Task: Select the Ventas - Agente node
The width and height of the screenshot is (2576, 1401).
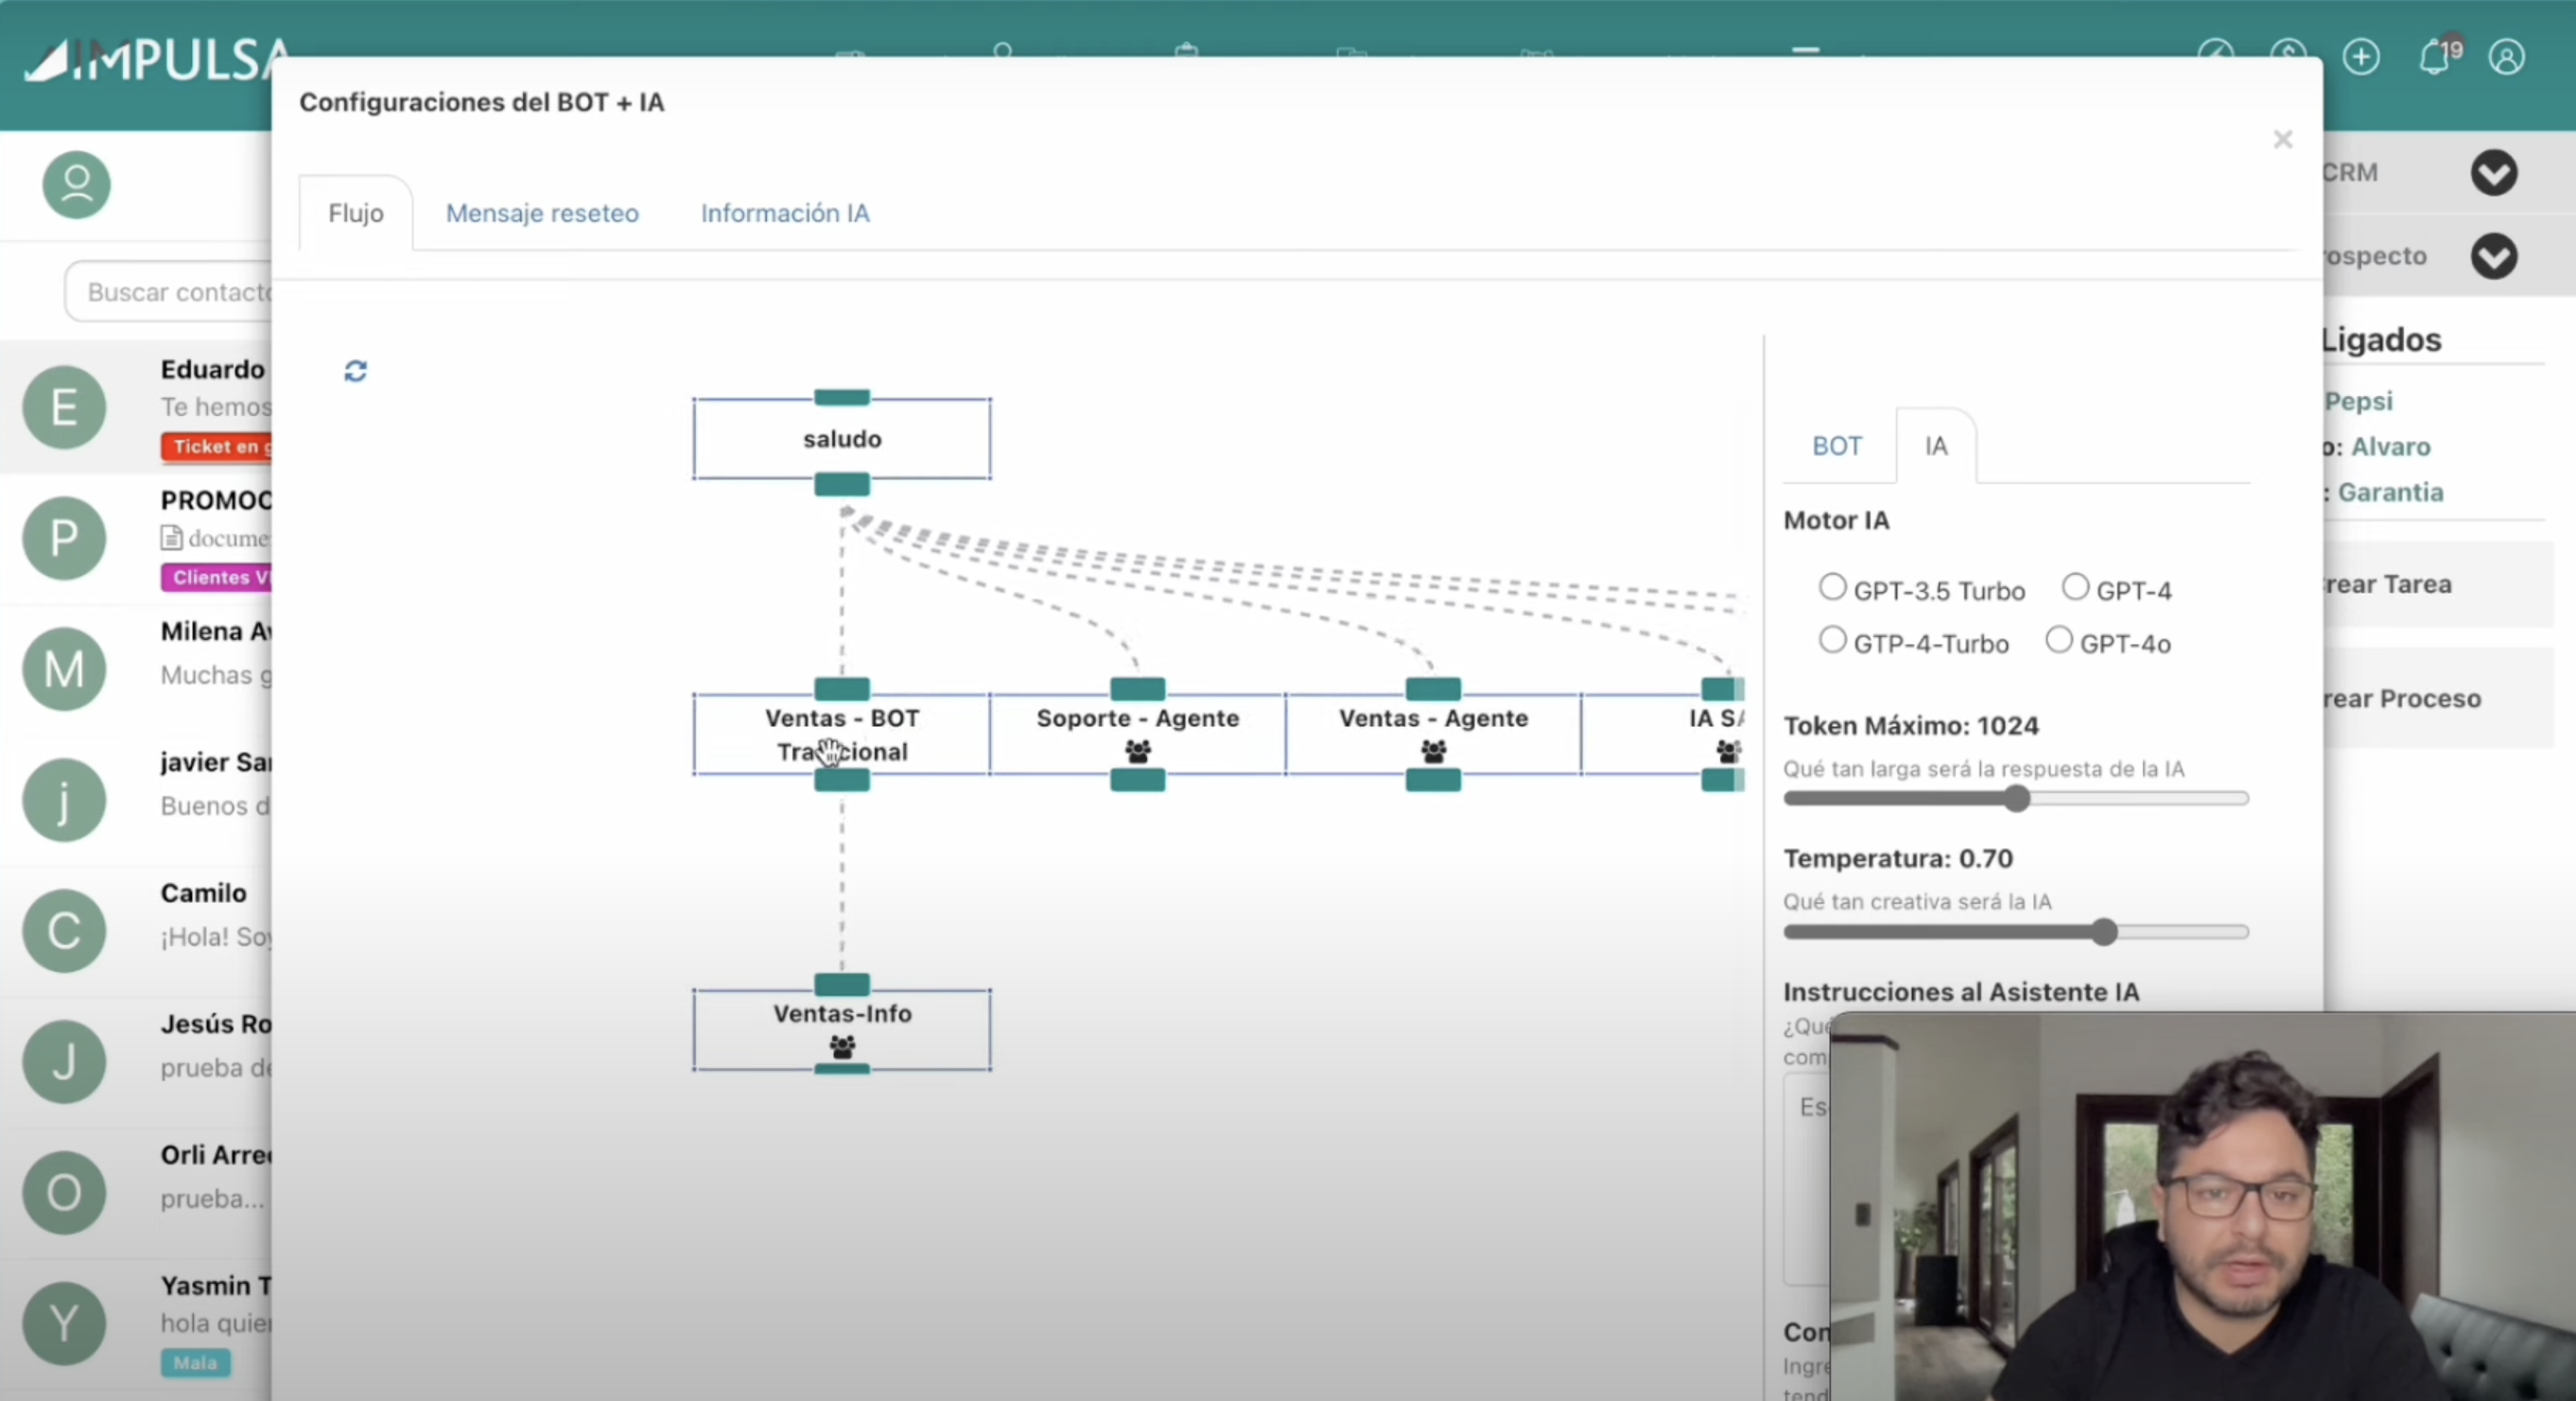Action: tap(1433, 734)
